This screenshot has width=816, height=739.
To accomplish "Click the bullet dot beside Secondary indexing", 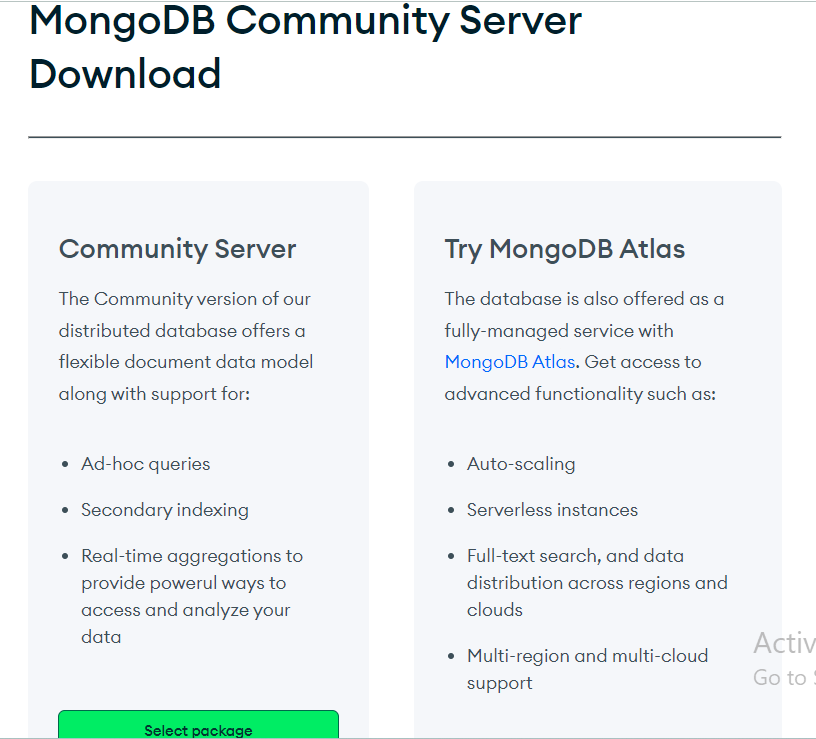I will click(65, 511).
